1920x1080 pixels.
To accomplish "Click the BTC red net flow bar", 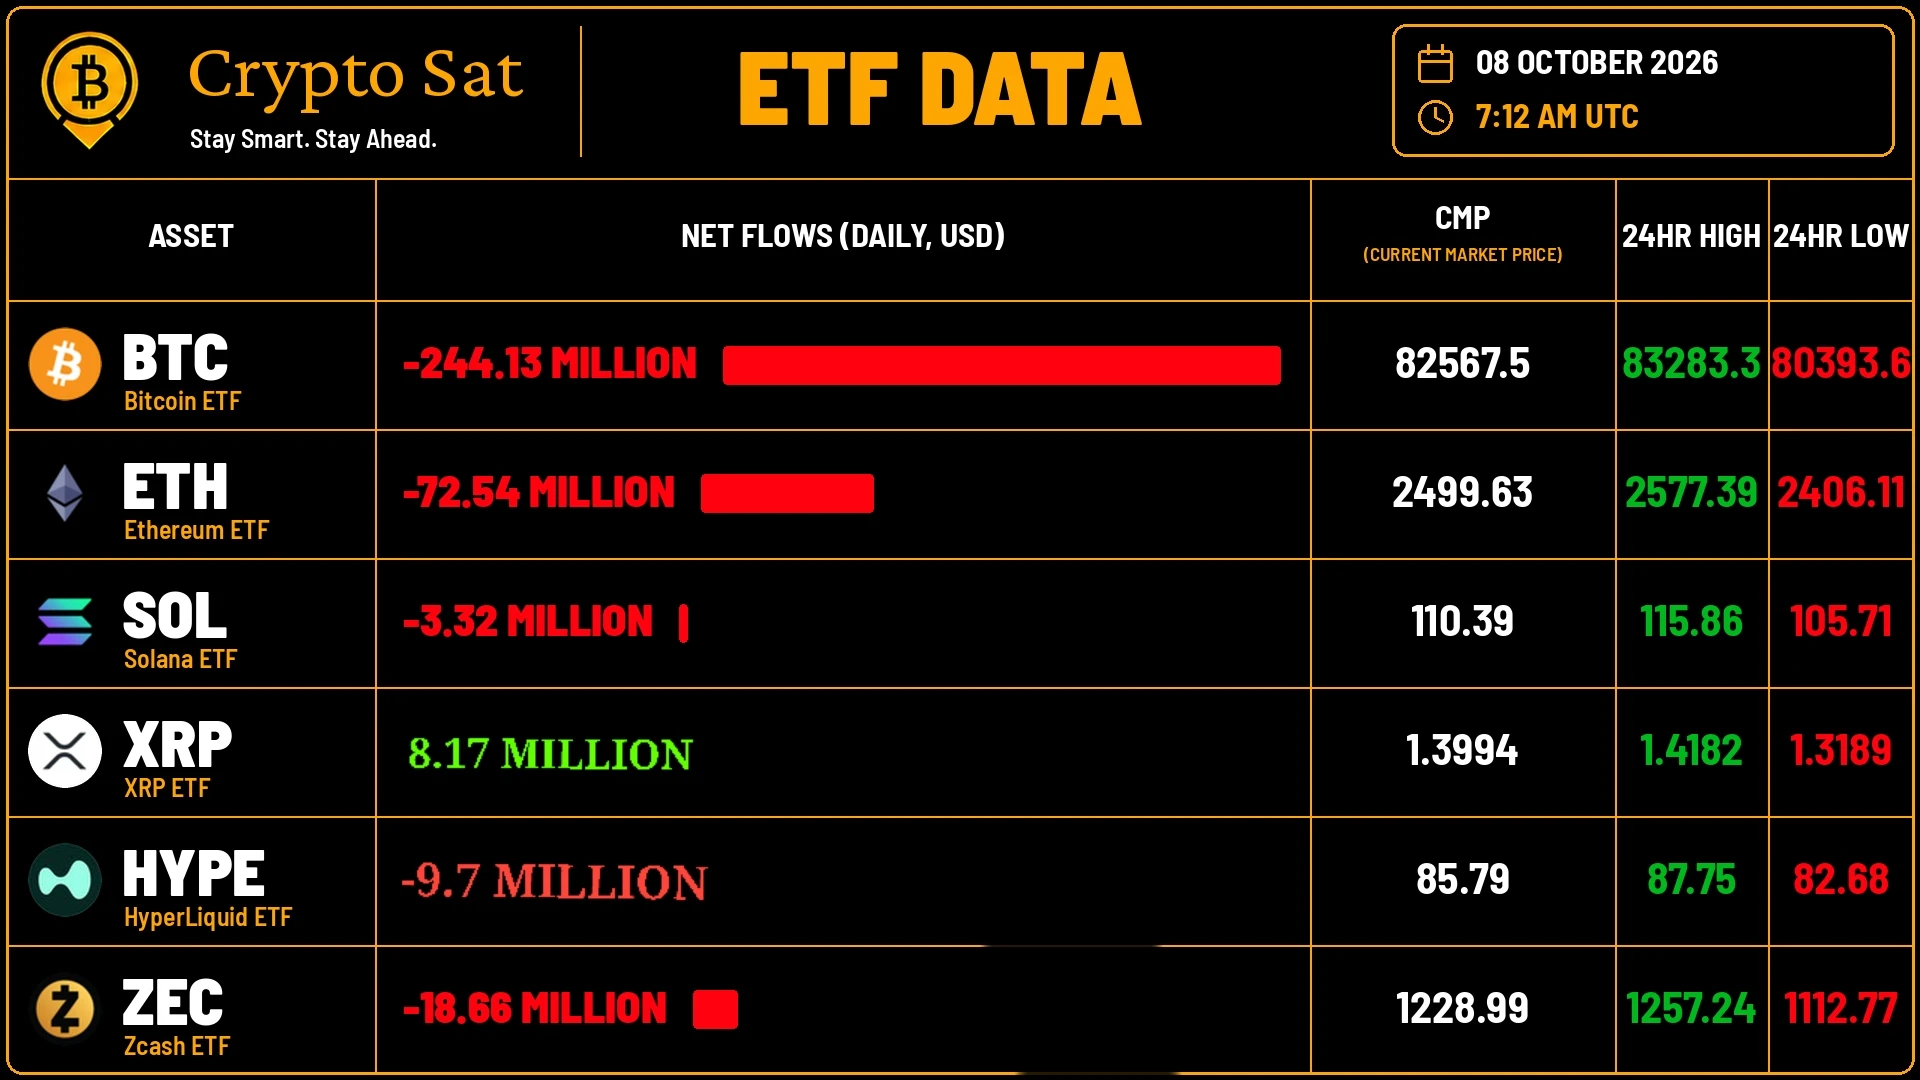I will click(1001, 365).
